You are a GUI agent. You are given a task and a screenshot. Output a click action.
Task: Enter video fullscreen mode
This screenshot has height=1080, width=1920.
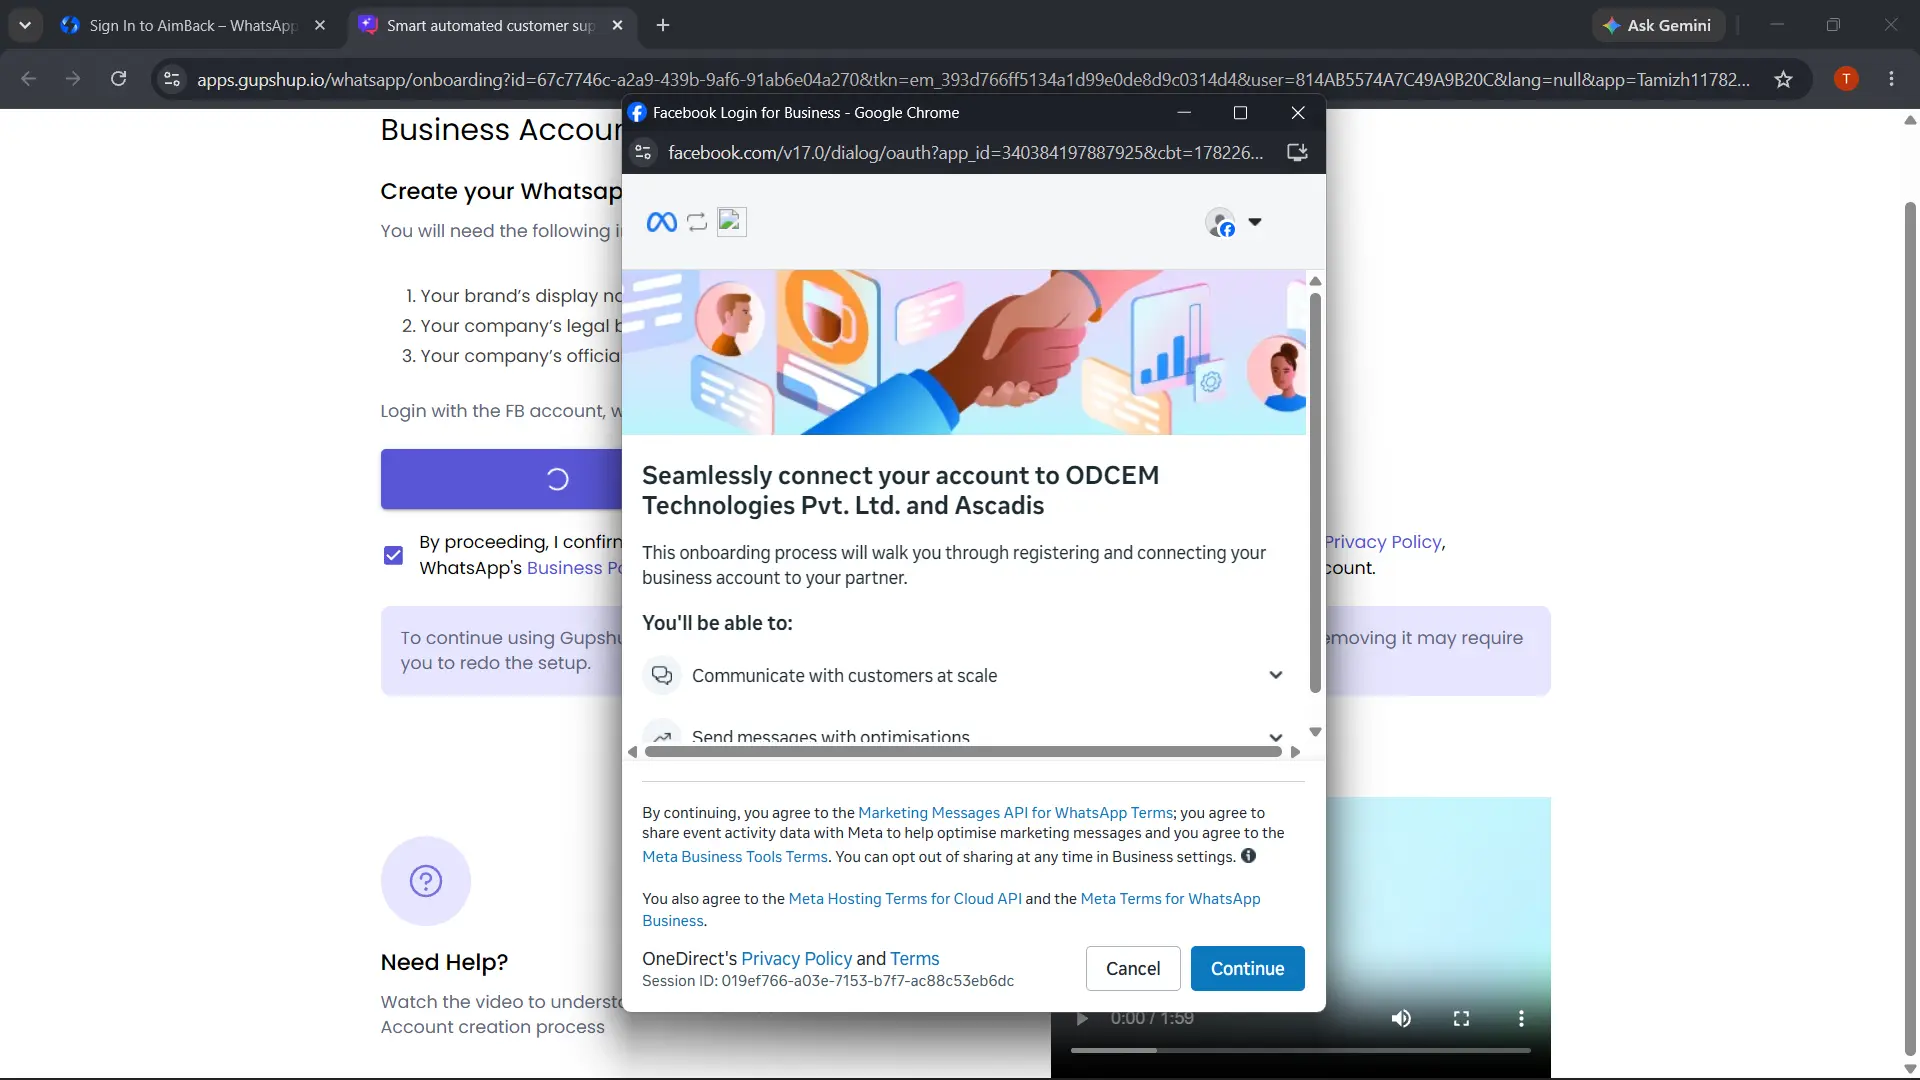1461,1018
